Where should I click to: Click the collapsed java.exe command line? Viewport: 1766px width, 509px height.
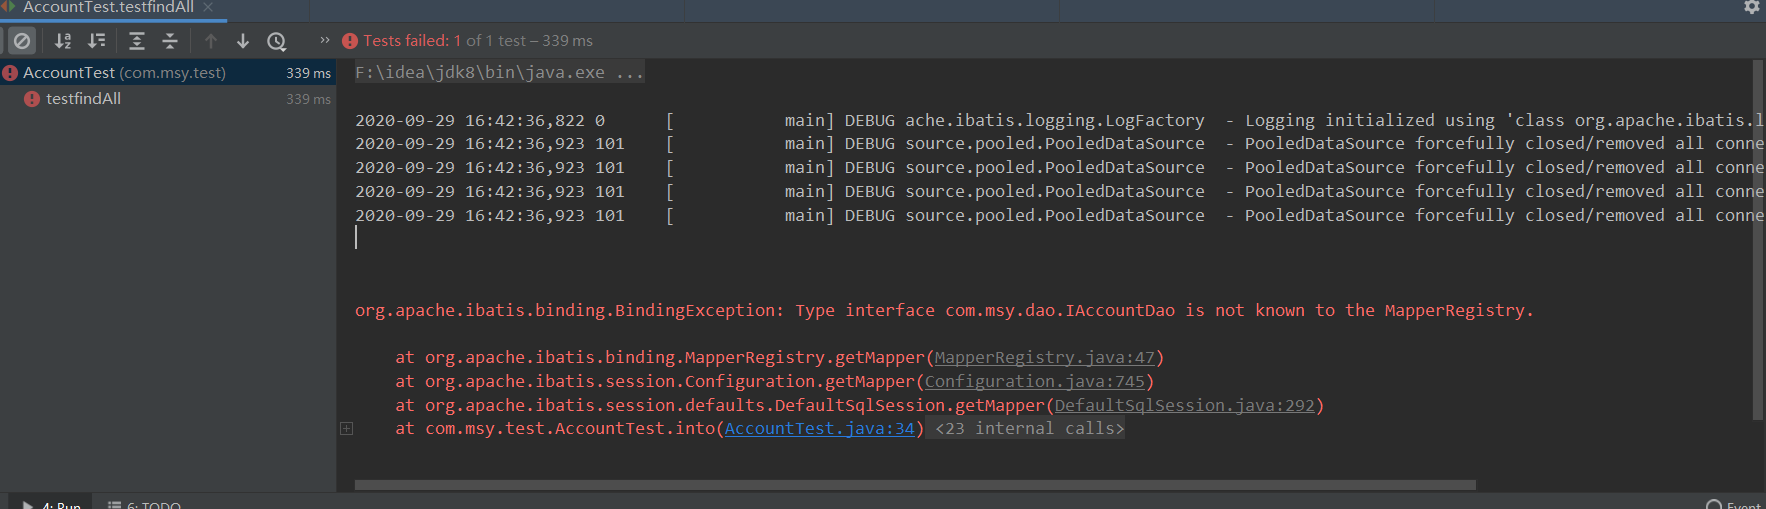(500, 73)
